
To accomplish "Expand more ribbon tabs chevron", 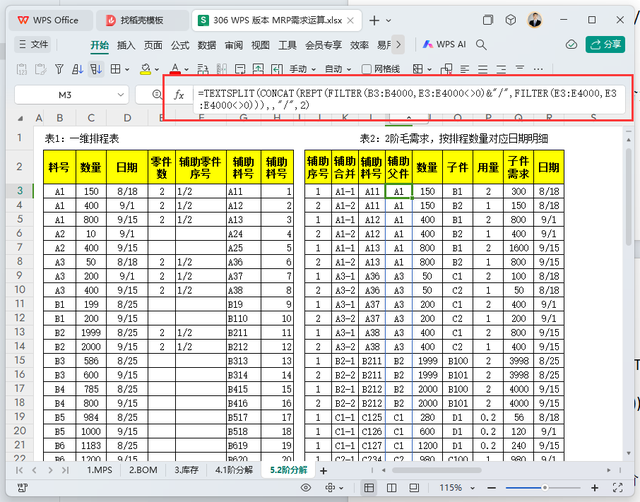I will [x=398, y=44].
